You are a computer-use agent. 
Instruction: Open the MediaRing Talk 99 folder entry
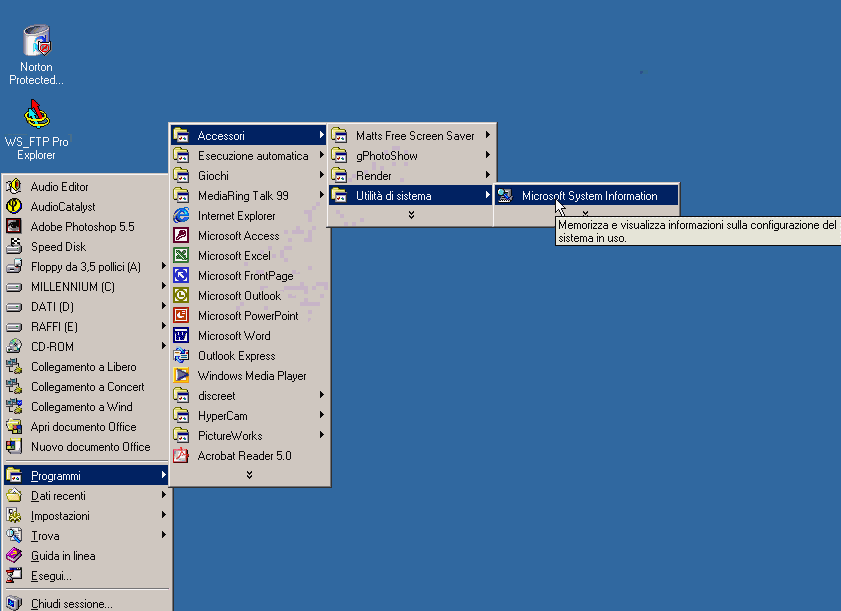(249, 195)
